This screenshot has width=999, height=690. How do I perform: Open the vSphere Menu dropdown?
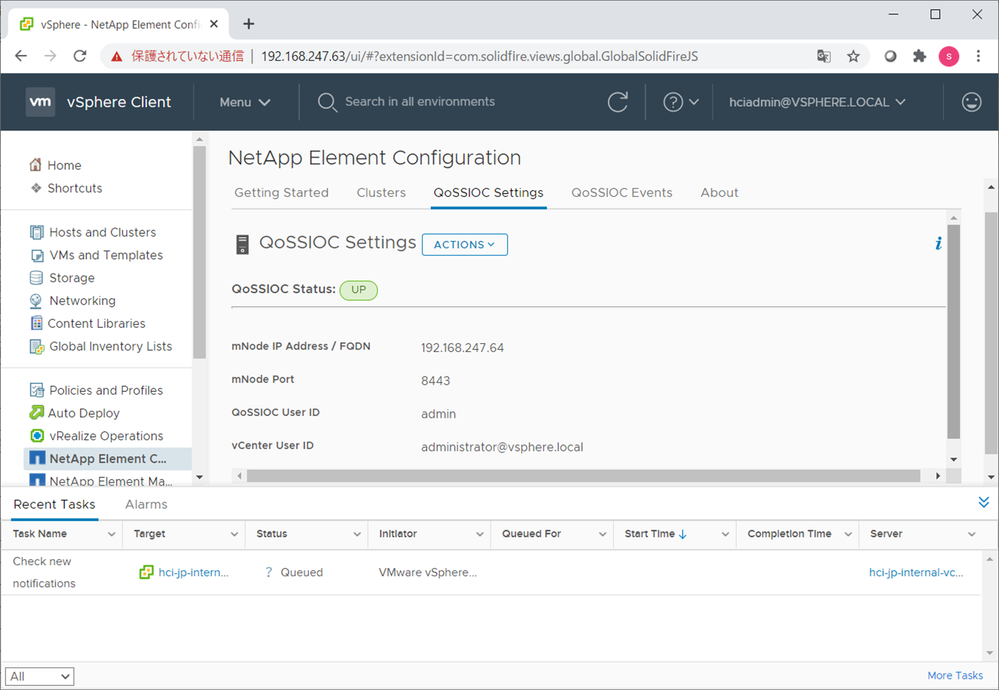click(245, 102)
